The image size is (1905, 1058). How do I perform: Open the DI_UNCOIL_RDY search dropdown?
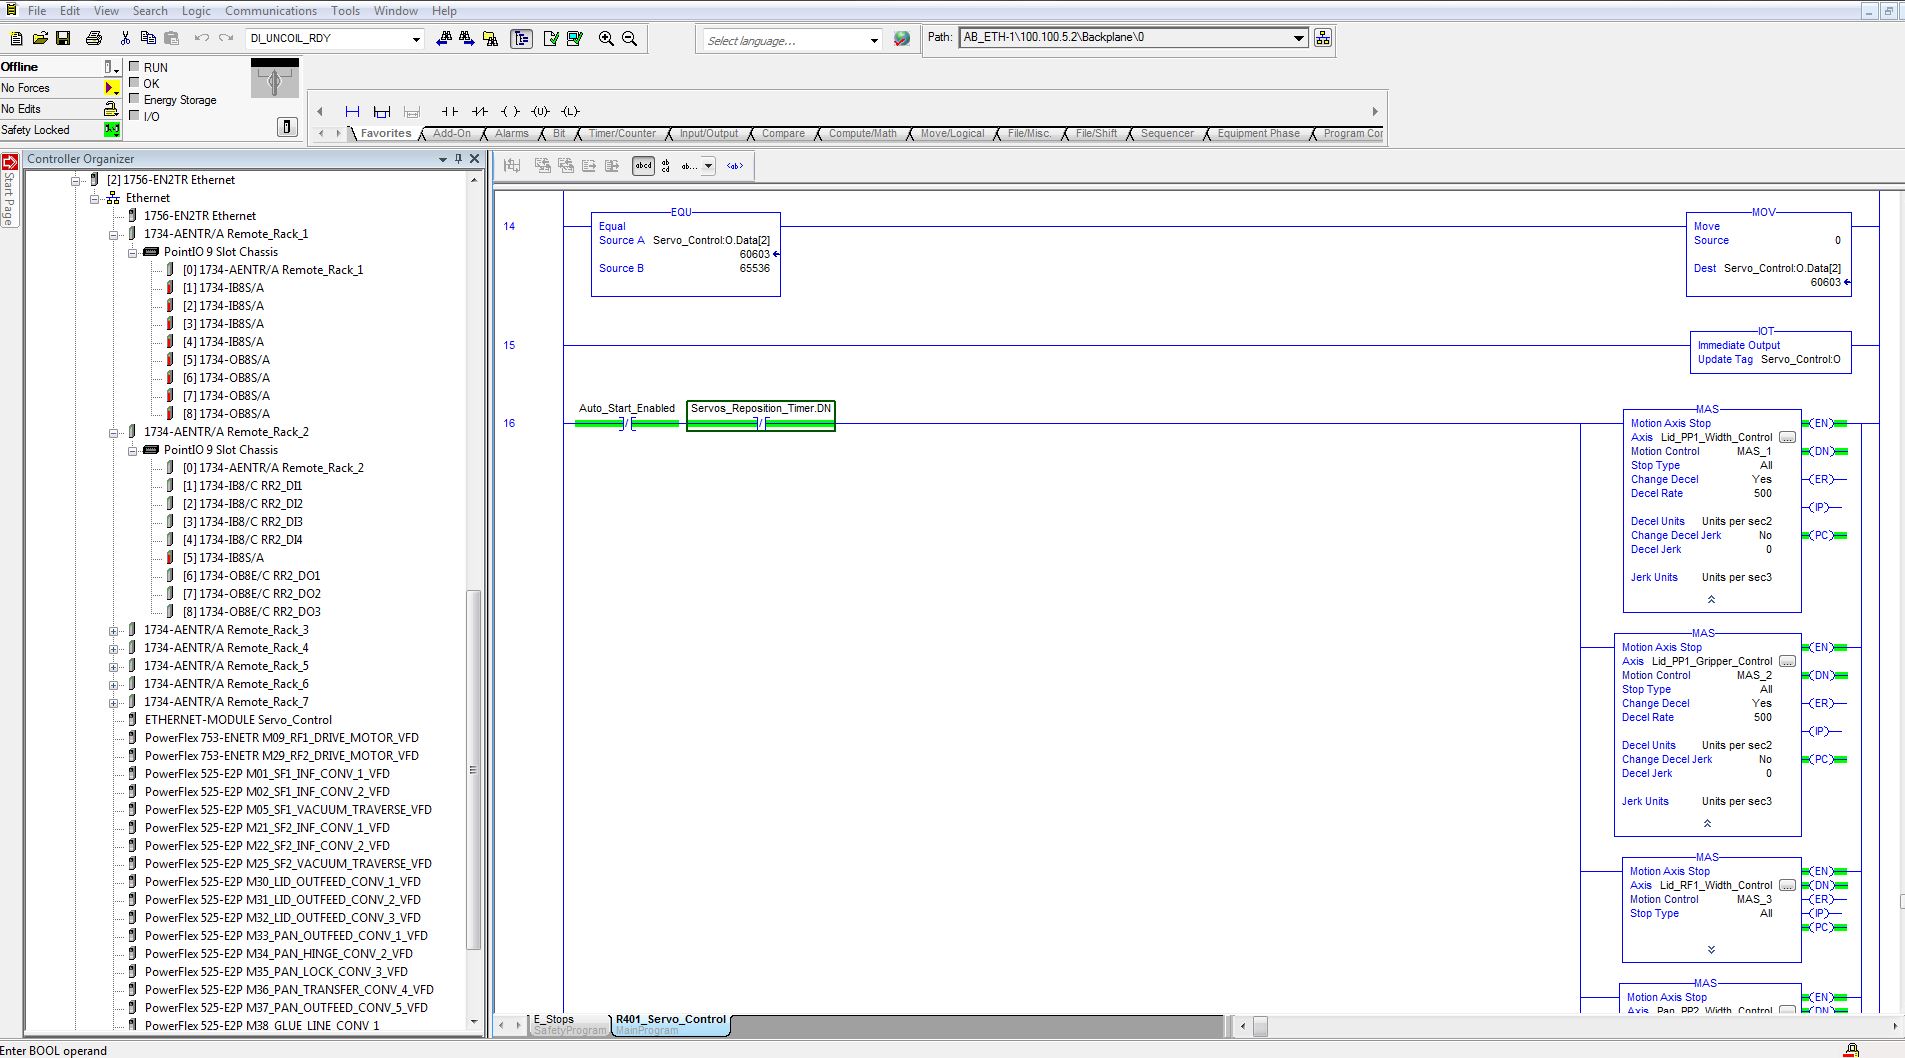tap(416, 39)
